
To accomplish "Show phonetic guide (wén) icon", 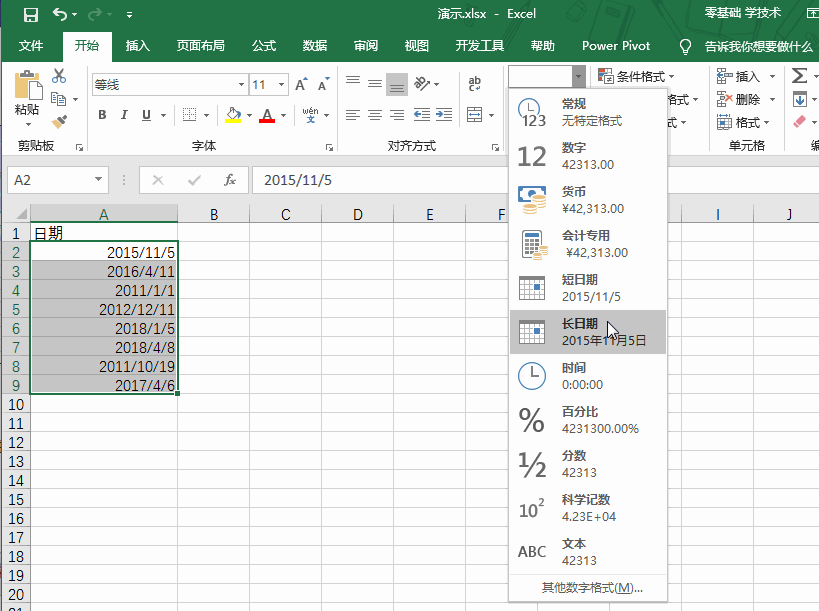I will click(x=310, y=115).
